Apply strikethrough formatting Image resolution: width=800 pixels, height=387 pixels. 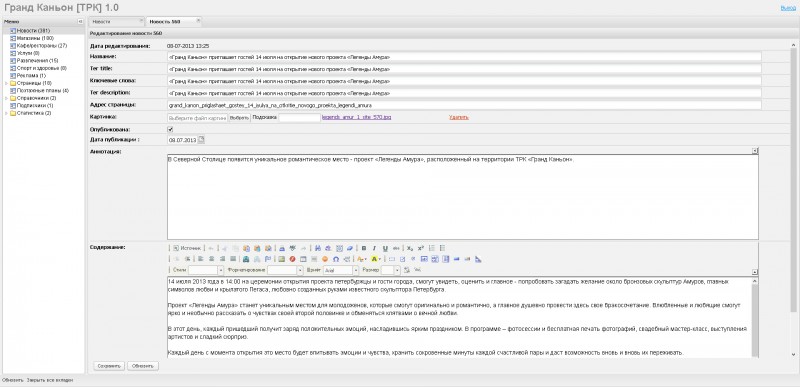click(396, 248)
